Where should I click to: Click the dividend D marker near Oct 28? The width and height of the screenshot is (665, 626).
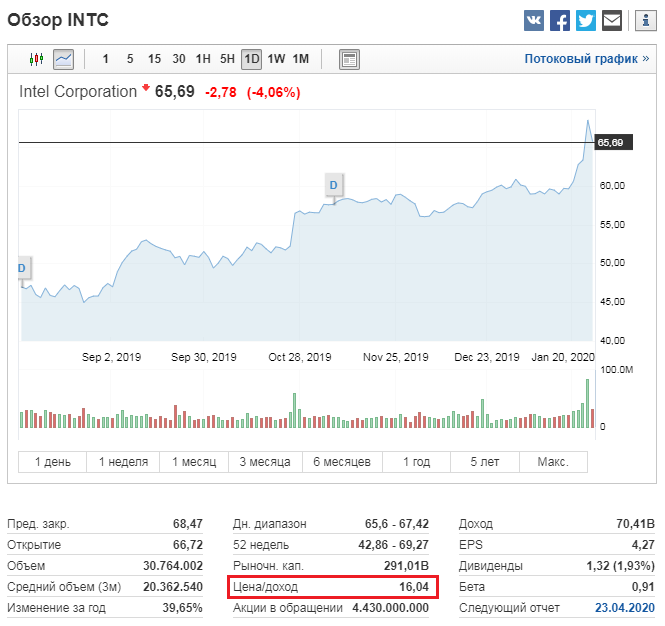pos(334,185)
